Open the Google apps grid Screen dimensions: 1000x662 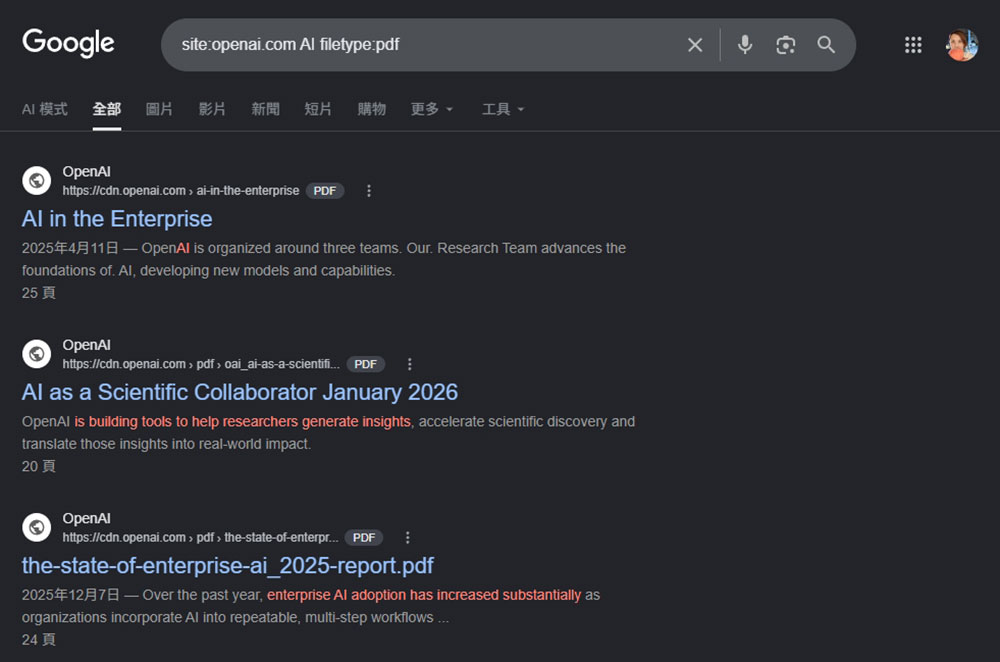pos(913,45)
